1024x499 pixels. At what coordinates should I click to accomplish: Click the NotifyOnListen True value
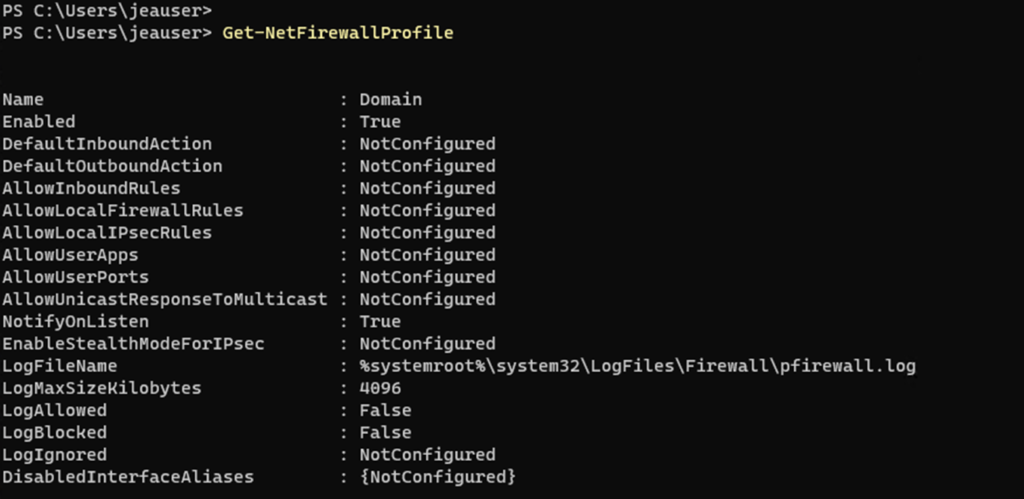[x=380, y=322]
